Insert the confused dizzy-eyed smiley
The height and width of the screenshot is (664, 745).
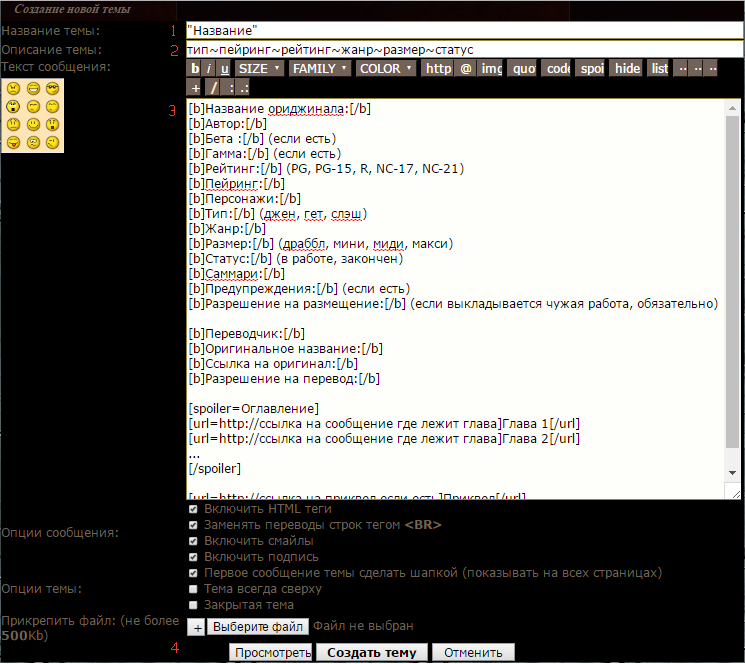point(33,142)
